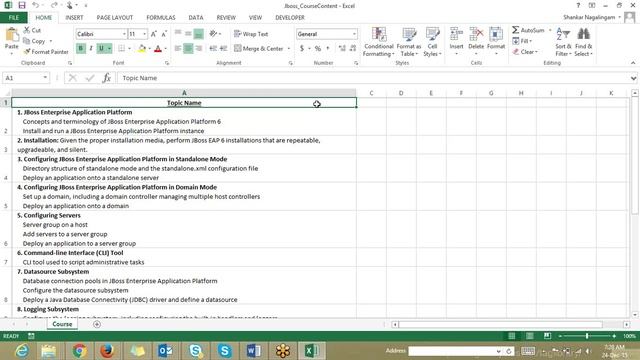Toggle Center horizontal alignment
The height and width of the screenshot is (360, 640).
coord(188,49)
